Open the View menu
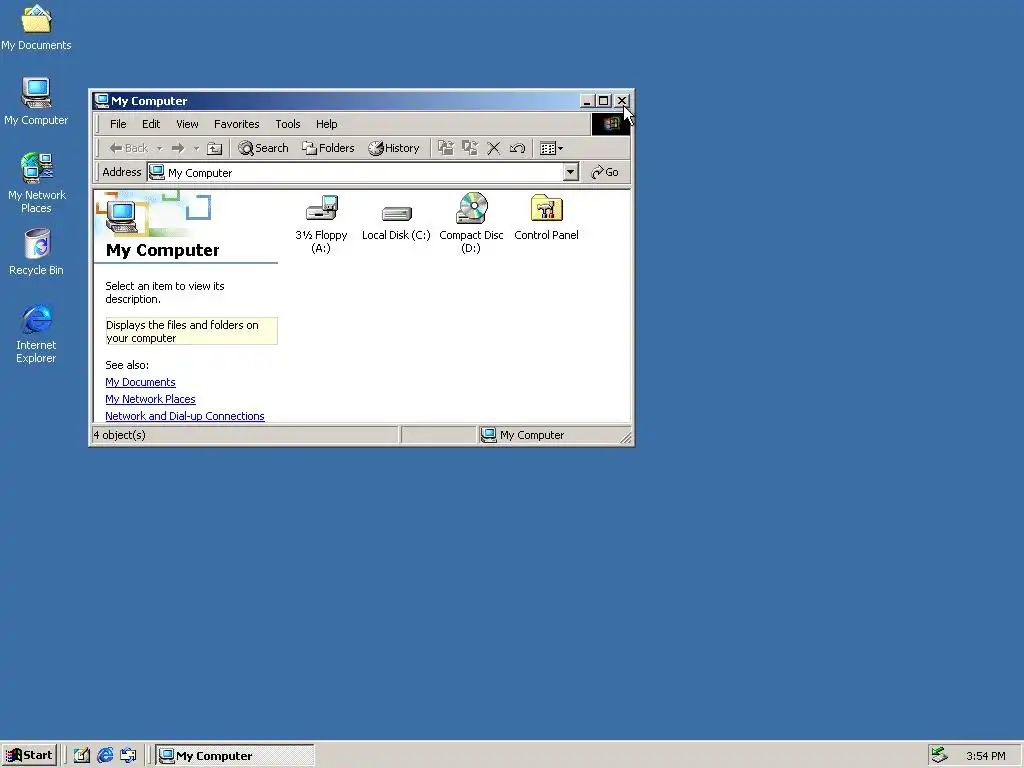Screen dimensions: 1024x768 (x=187, y=124)
